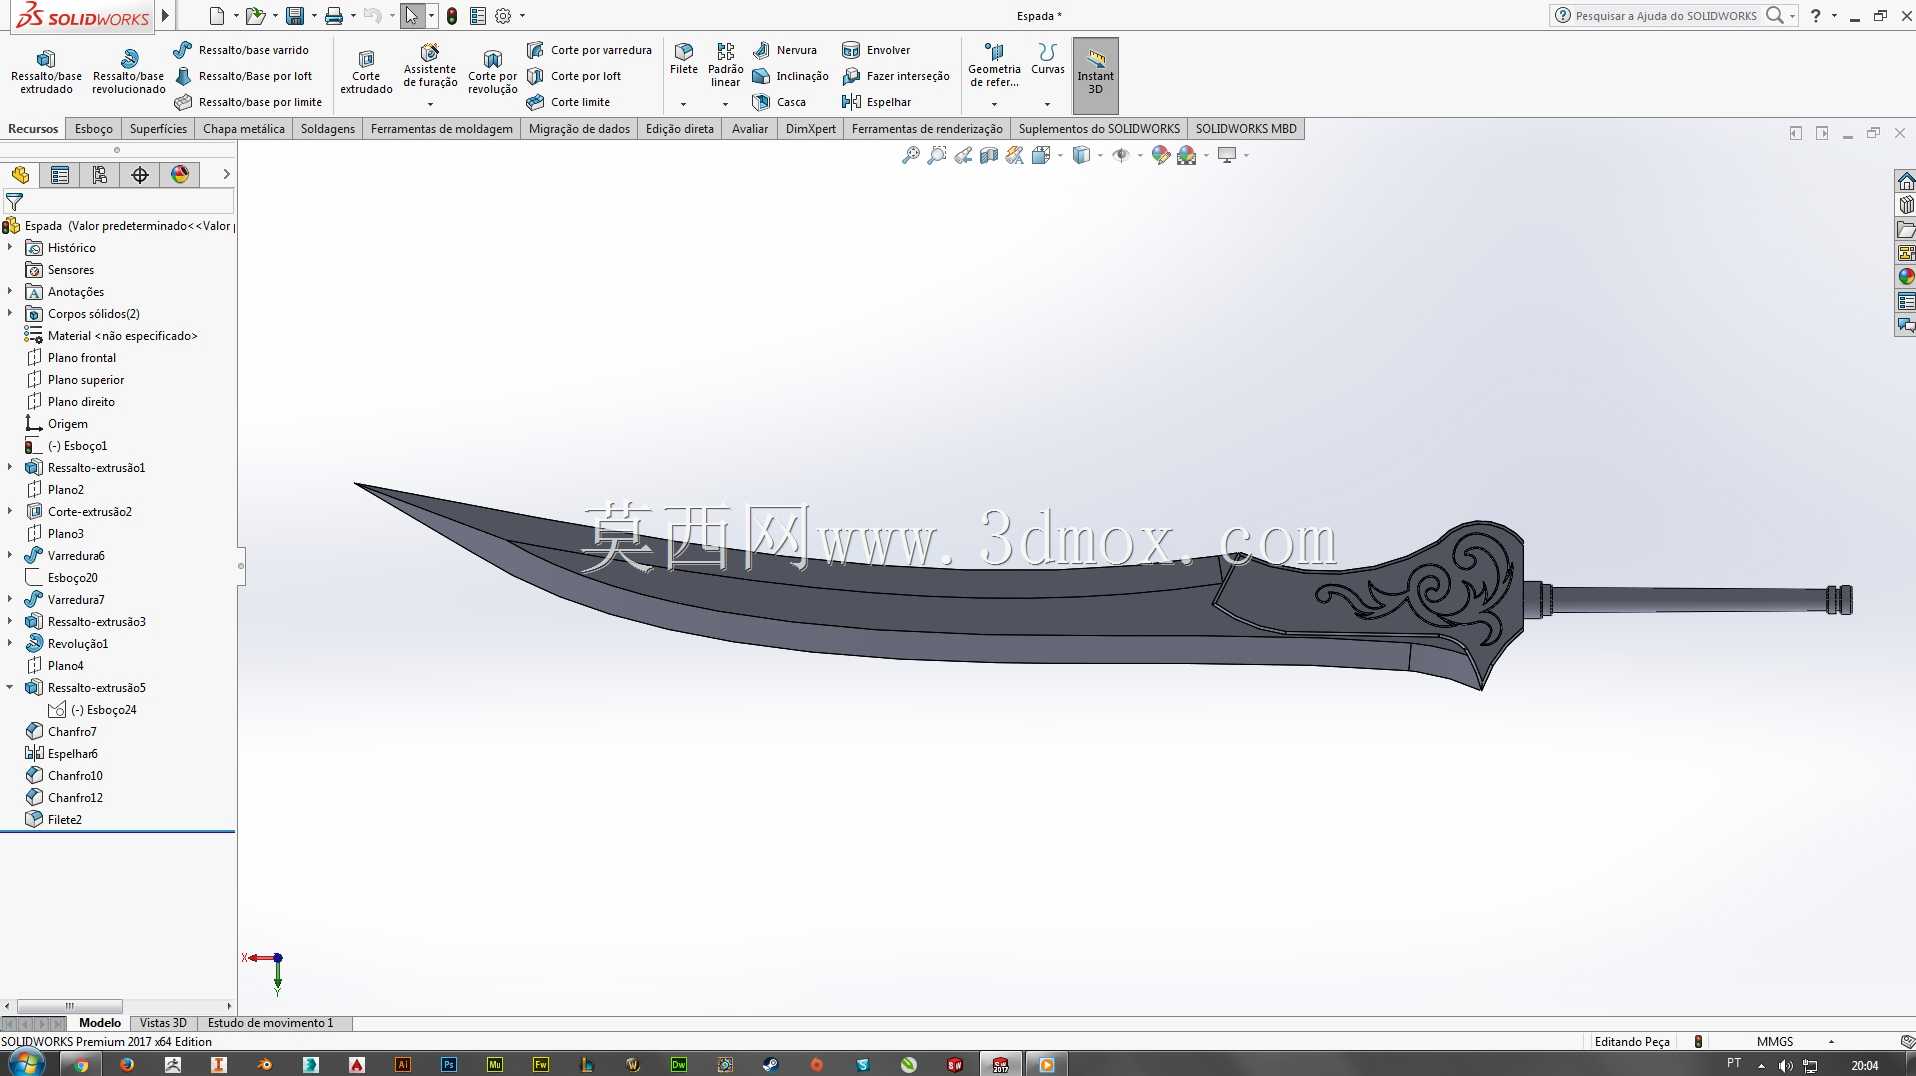Open Estudo de movimento 1 tab
Screen dimensions: 1916x1076
[270, 1023]
